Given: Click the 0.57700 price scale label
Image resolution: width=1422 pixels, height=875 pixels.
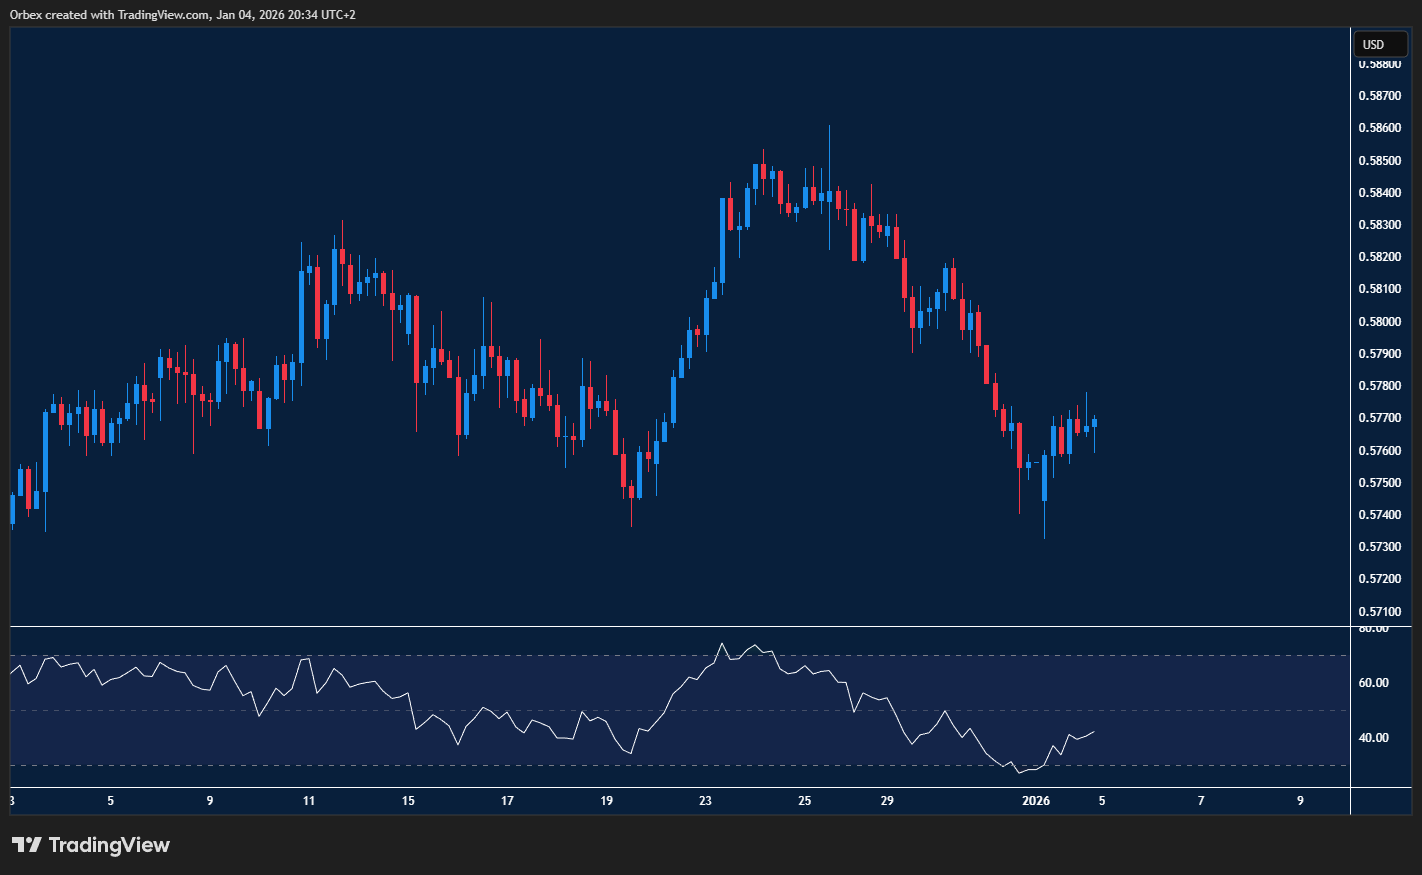Looking at the screenshot, I should coord(1379,417).
